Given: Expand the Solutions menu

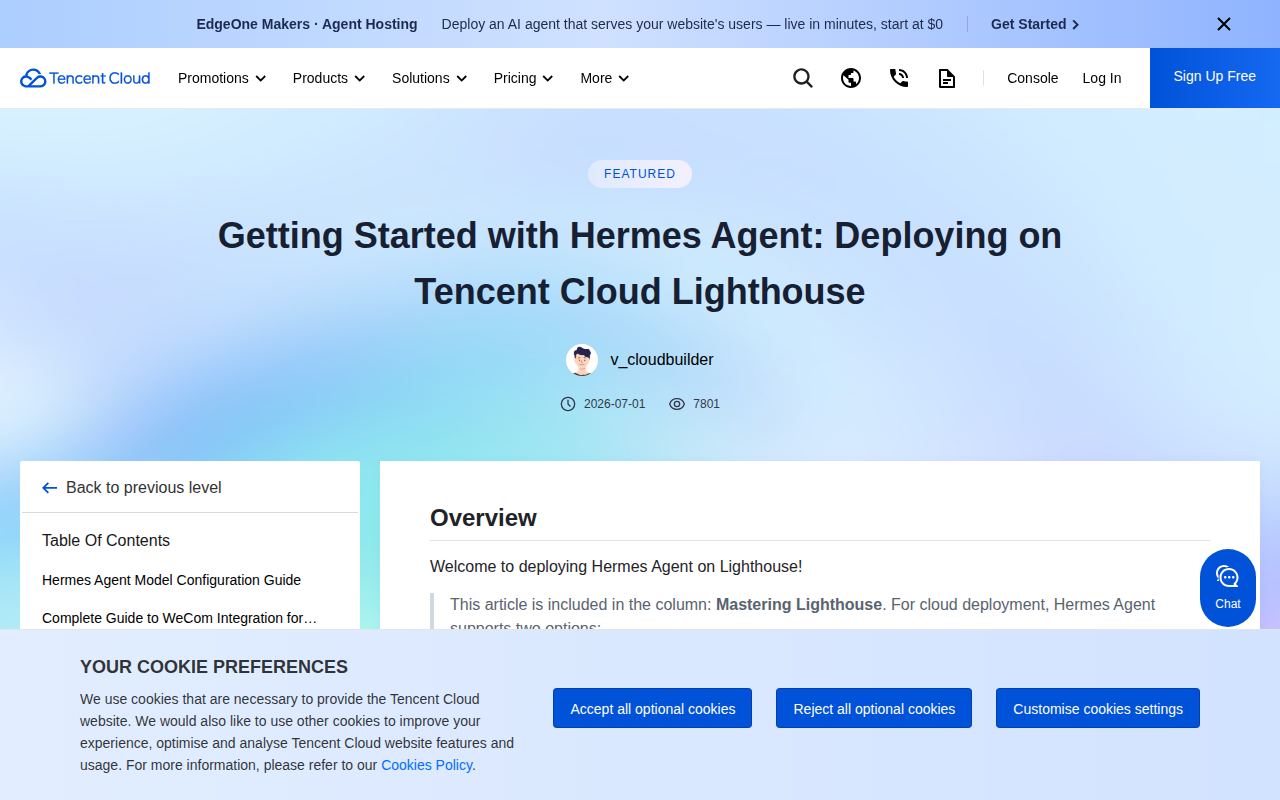Looking at the screenshot, I should pyautogui.click(x=430, y=78).
